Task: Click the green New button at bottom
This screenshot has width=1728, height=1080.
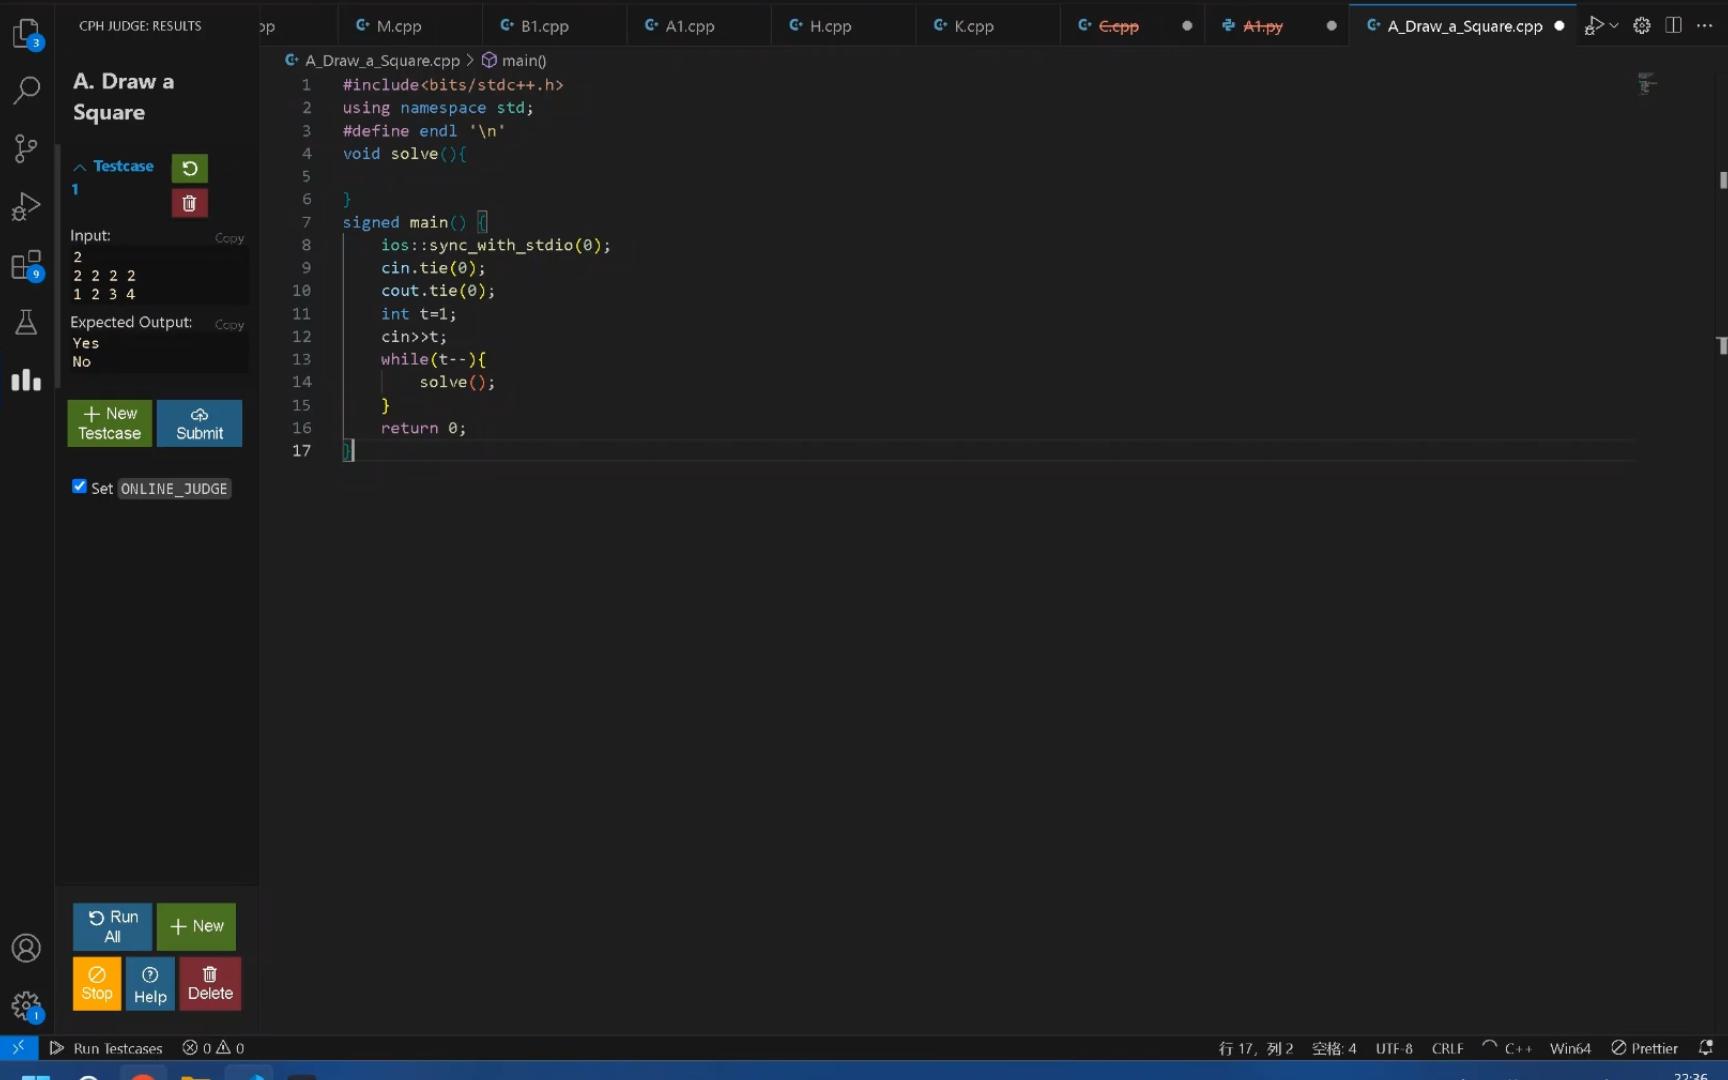Action: (196, 926)
